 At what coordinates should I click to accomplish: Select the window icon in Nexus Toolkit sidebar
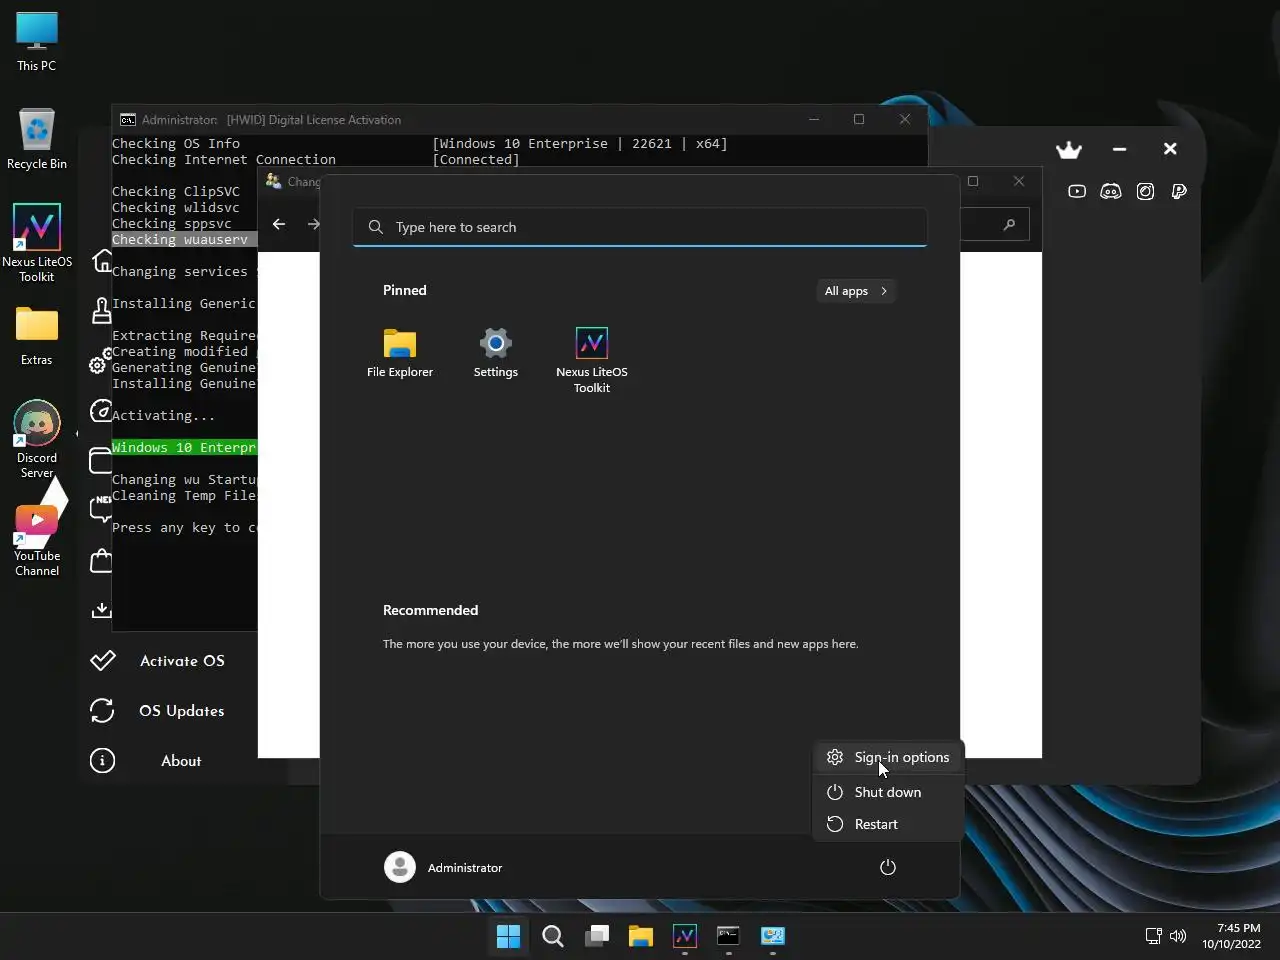pyautogui.click(x=100, y=460)
